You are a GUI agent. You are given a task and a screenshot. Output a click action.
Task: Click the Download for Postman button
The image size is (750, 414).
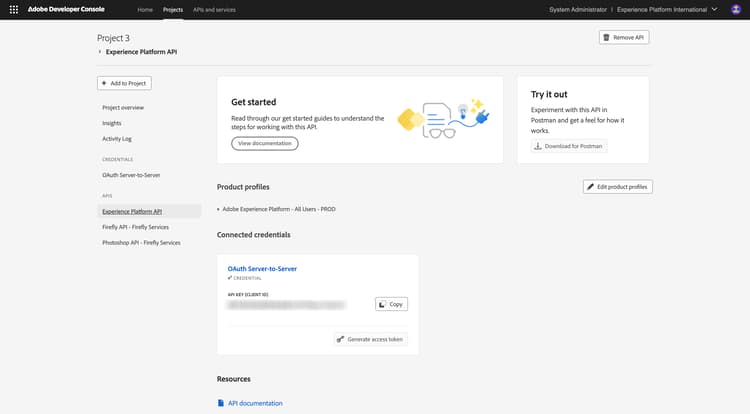pos(569,146)
